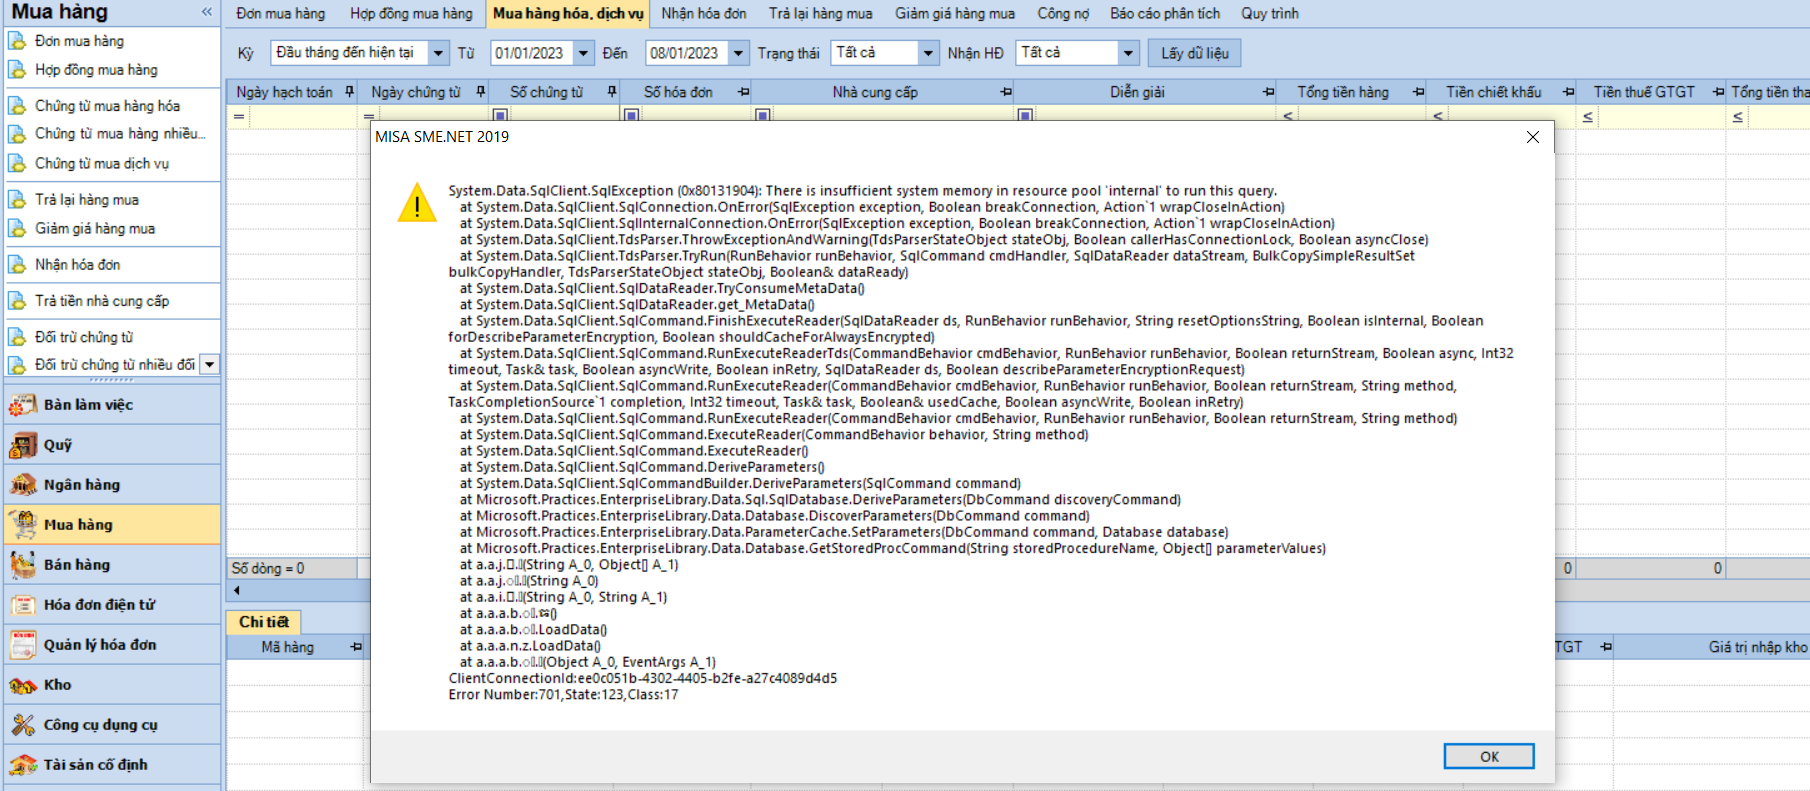Open Đối trừ chứng từ nhiều đối sidebar link
The image size is (1810, 791).
115,365
